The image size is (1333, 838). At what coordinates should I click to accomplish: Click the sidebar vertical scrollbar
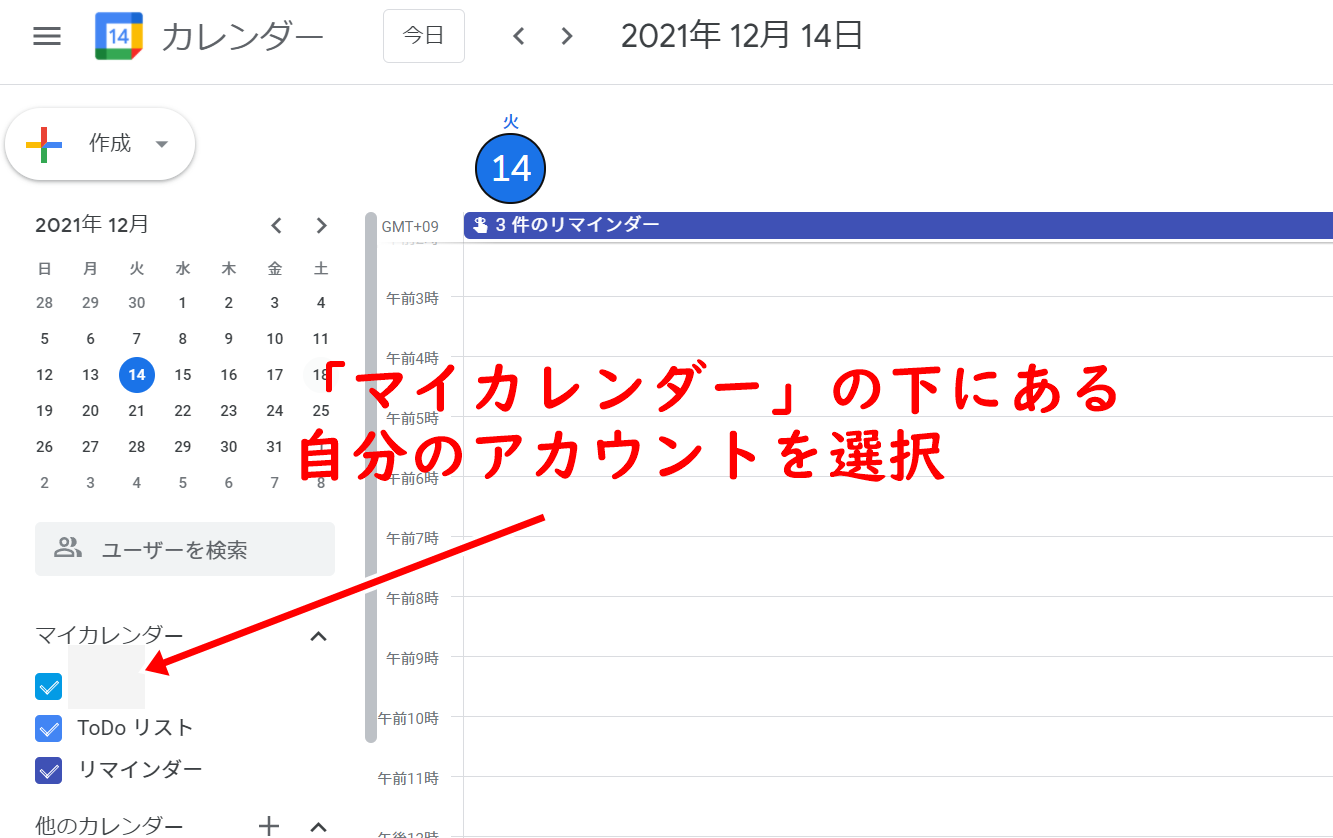(x=371, y=478)
